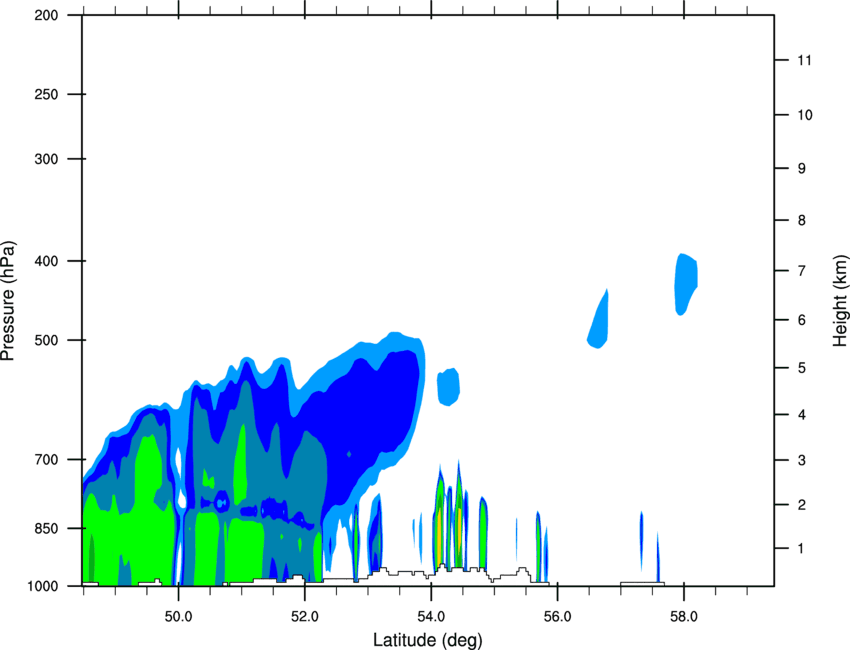The image size is (850, 650).
Task: Click height tick label 4
Action: (802, 415)
